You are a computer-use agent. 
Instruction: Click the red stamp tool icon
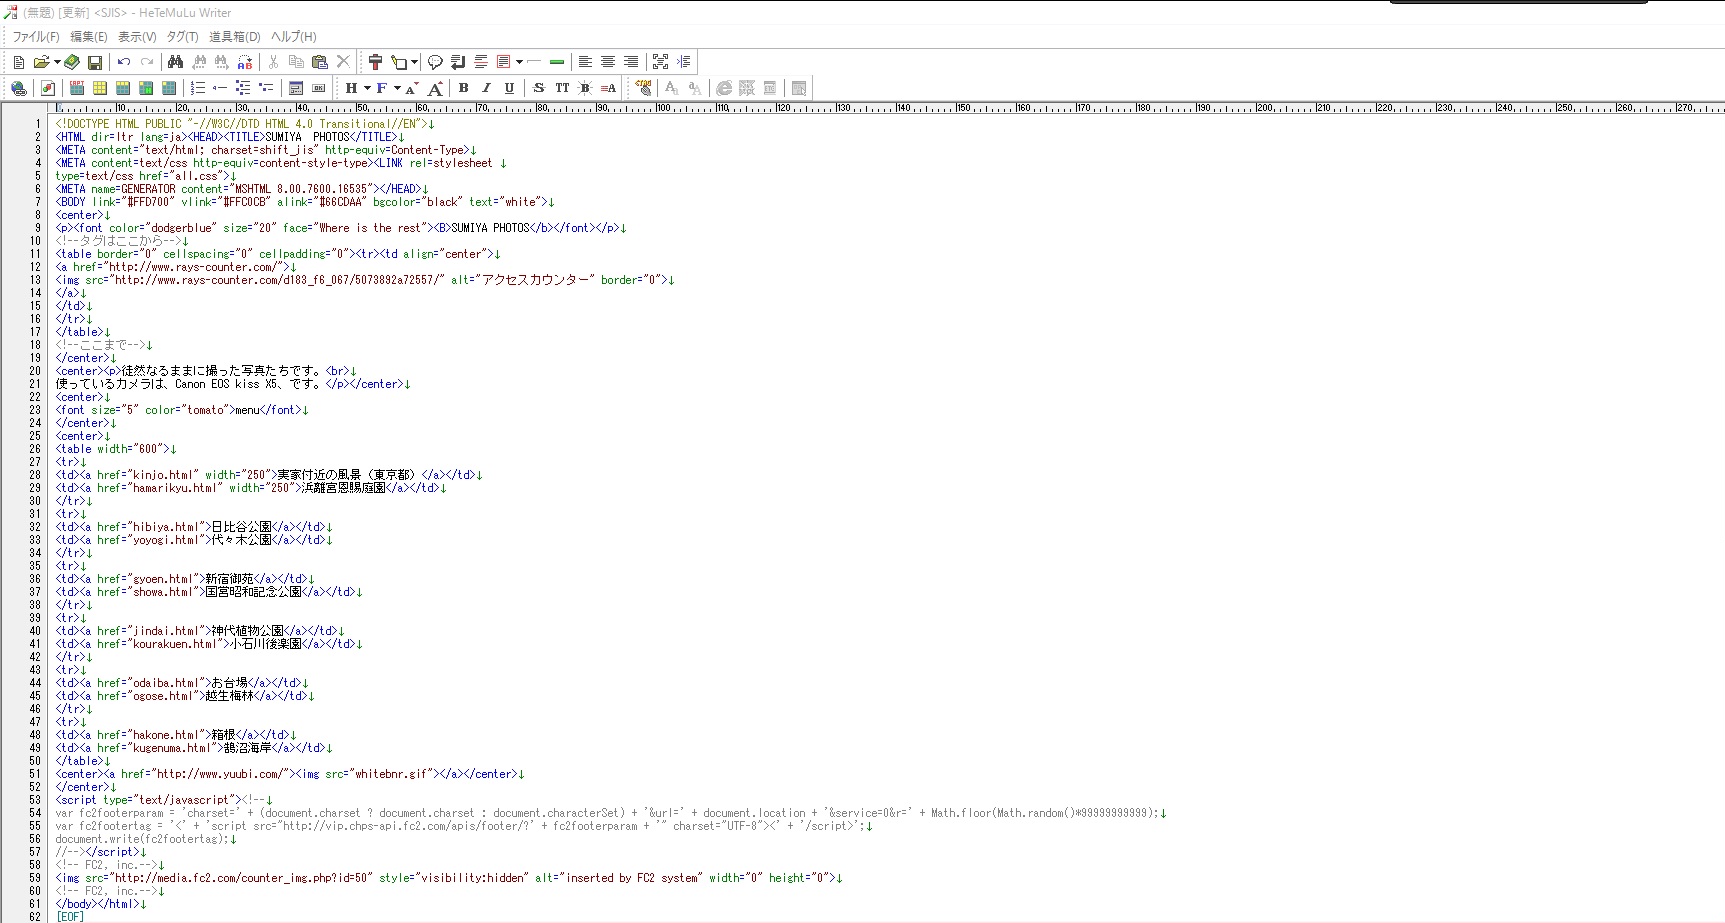click(x=375, y=62)
